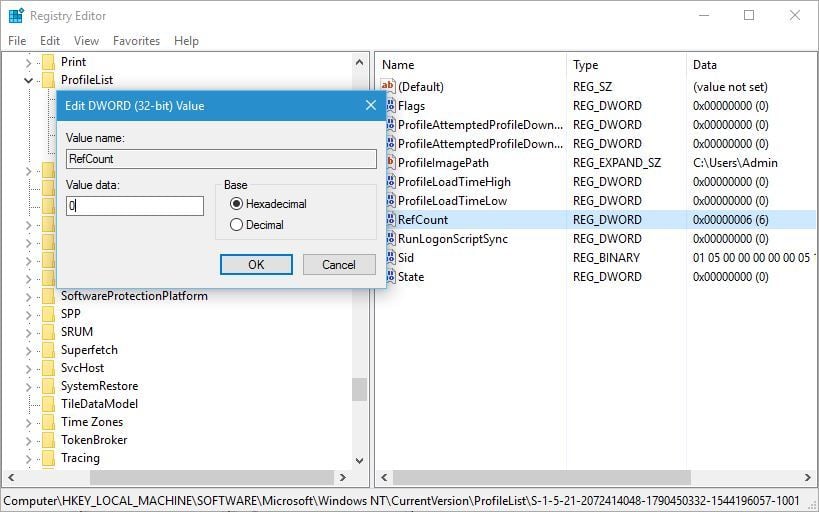
Task: Select the Sid value name
Action: (x=406, y=258)
